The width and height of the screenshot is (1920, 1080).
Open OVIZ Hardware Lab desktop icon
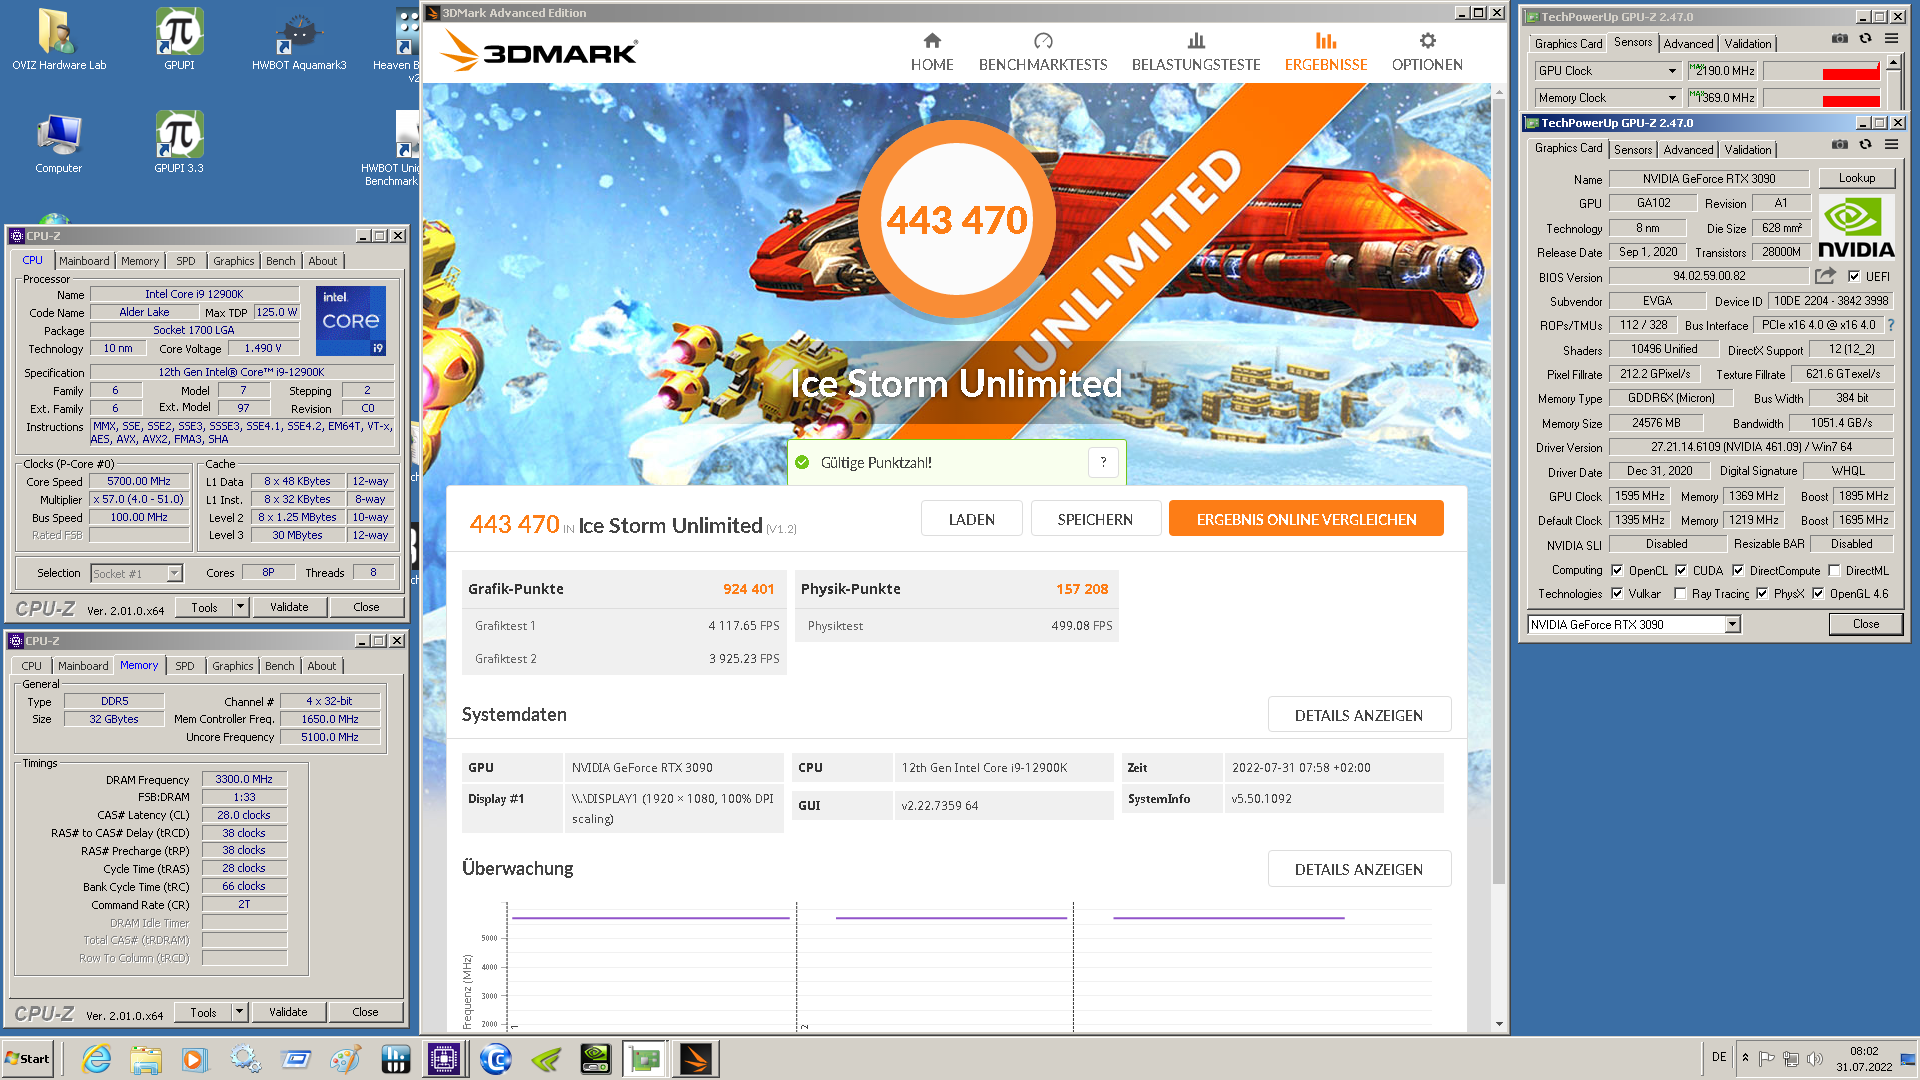coord(59,40)
